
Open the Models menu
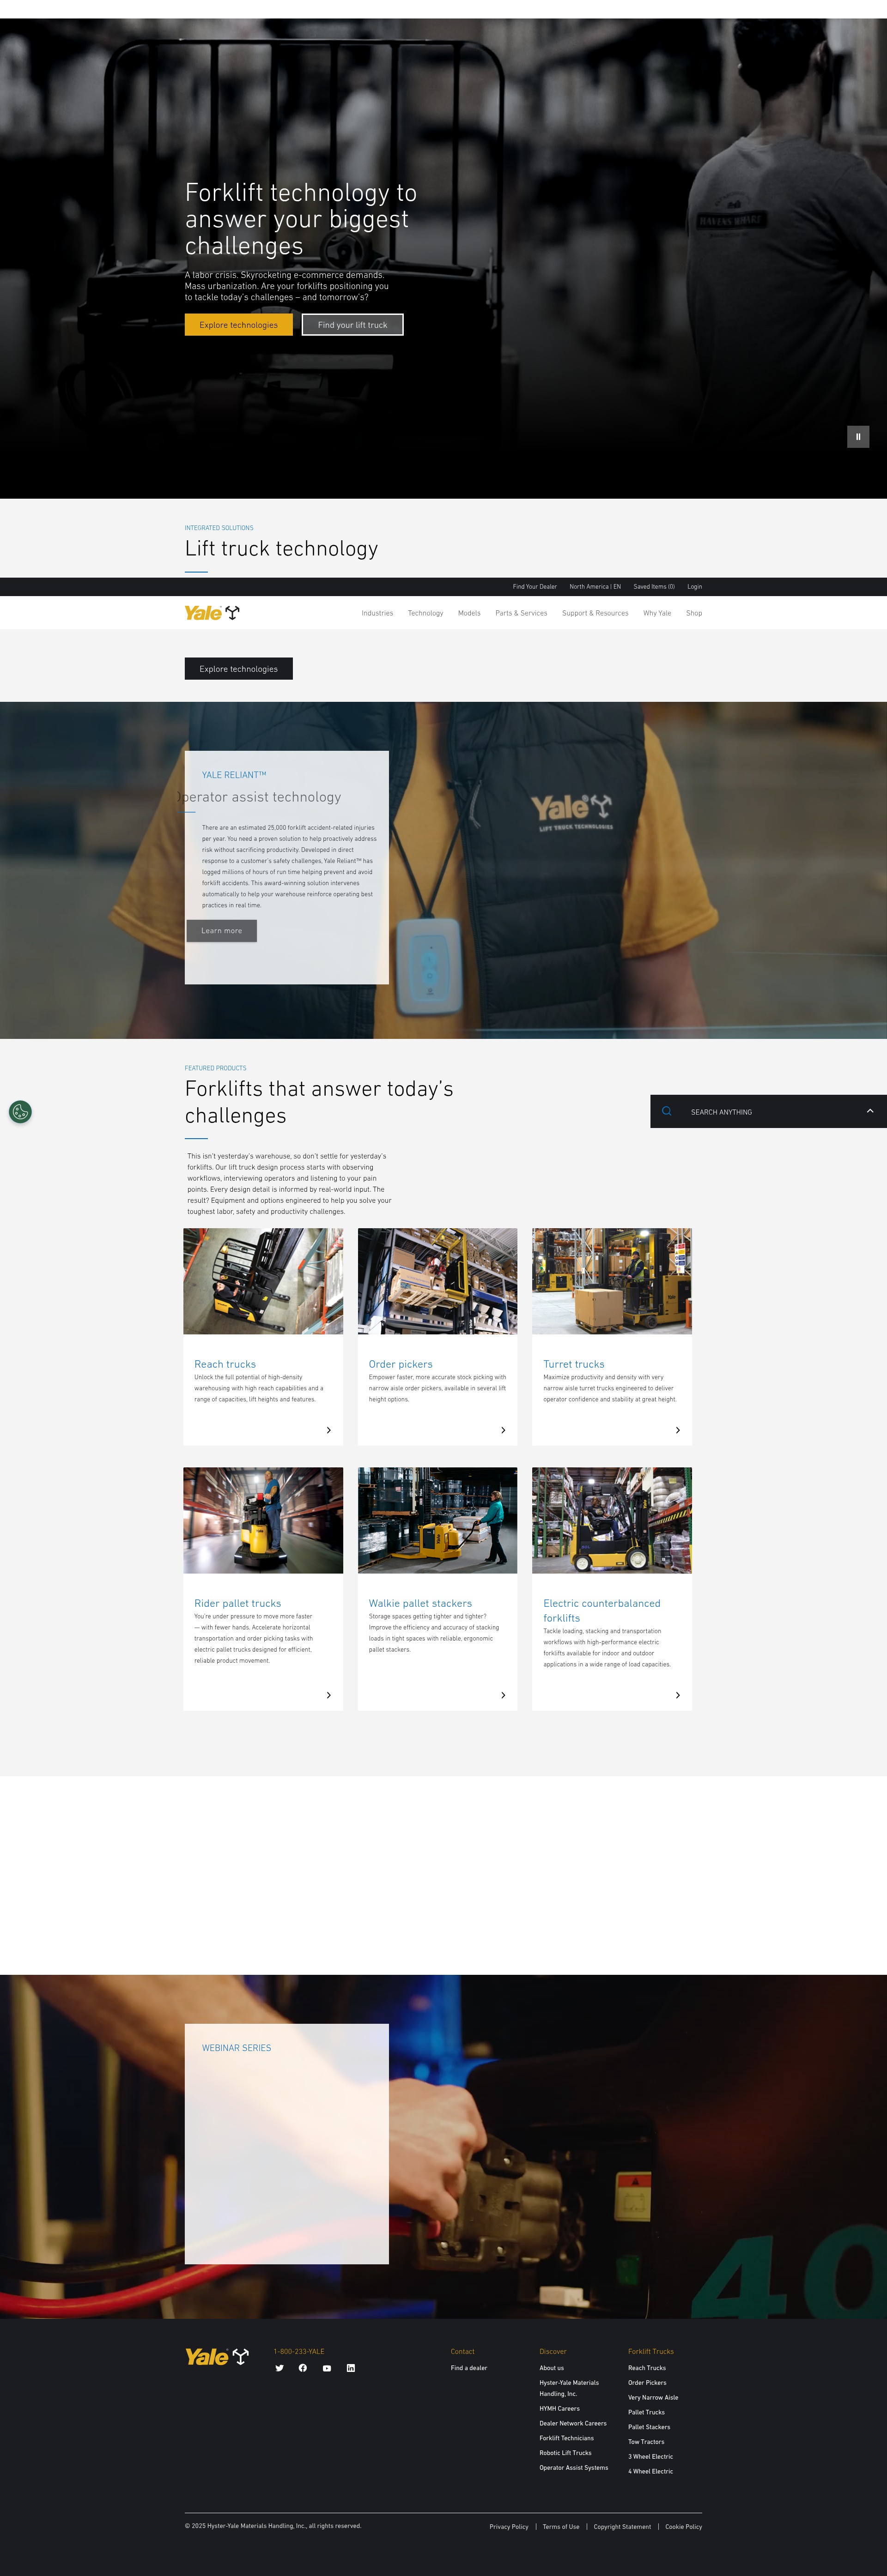(x=469, y=613)
